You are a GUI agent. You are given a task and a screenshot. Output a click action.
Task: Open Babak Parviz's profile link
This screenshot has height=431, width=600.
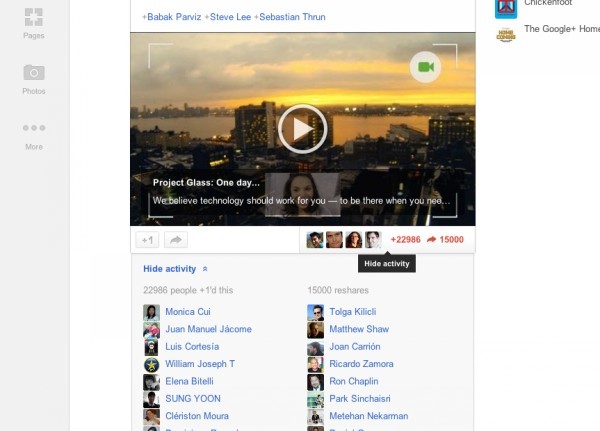tap(174, 17)
